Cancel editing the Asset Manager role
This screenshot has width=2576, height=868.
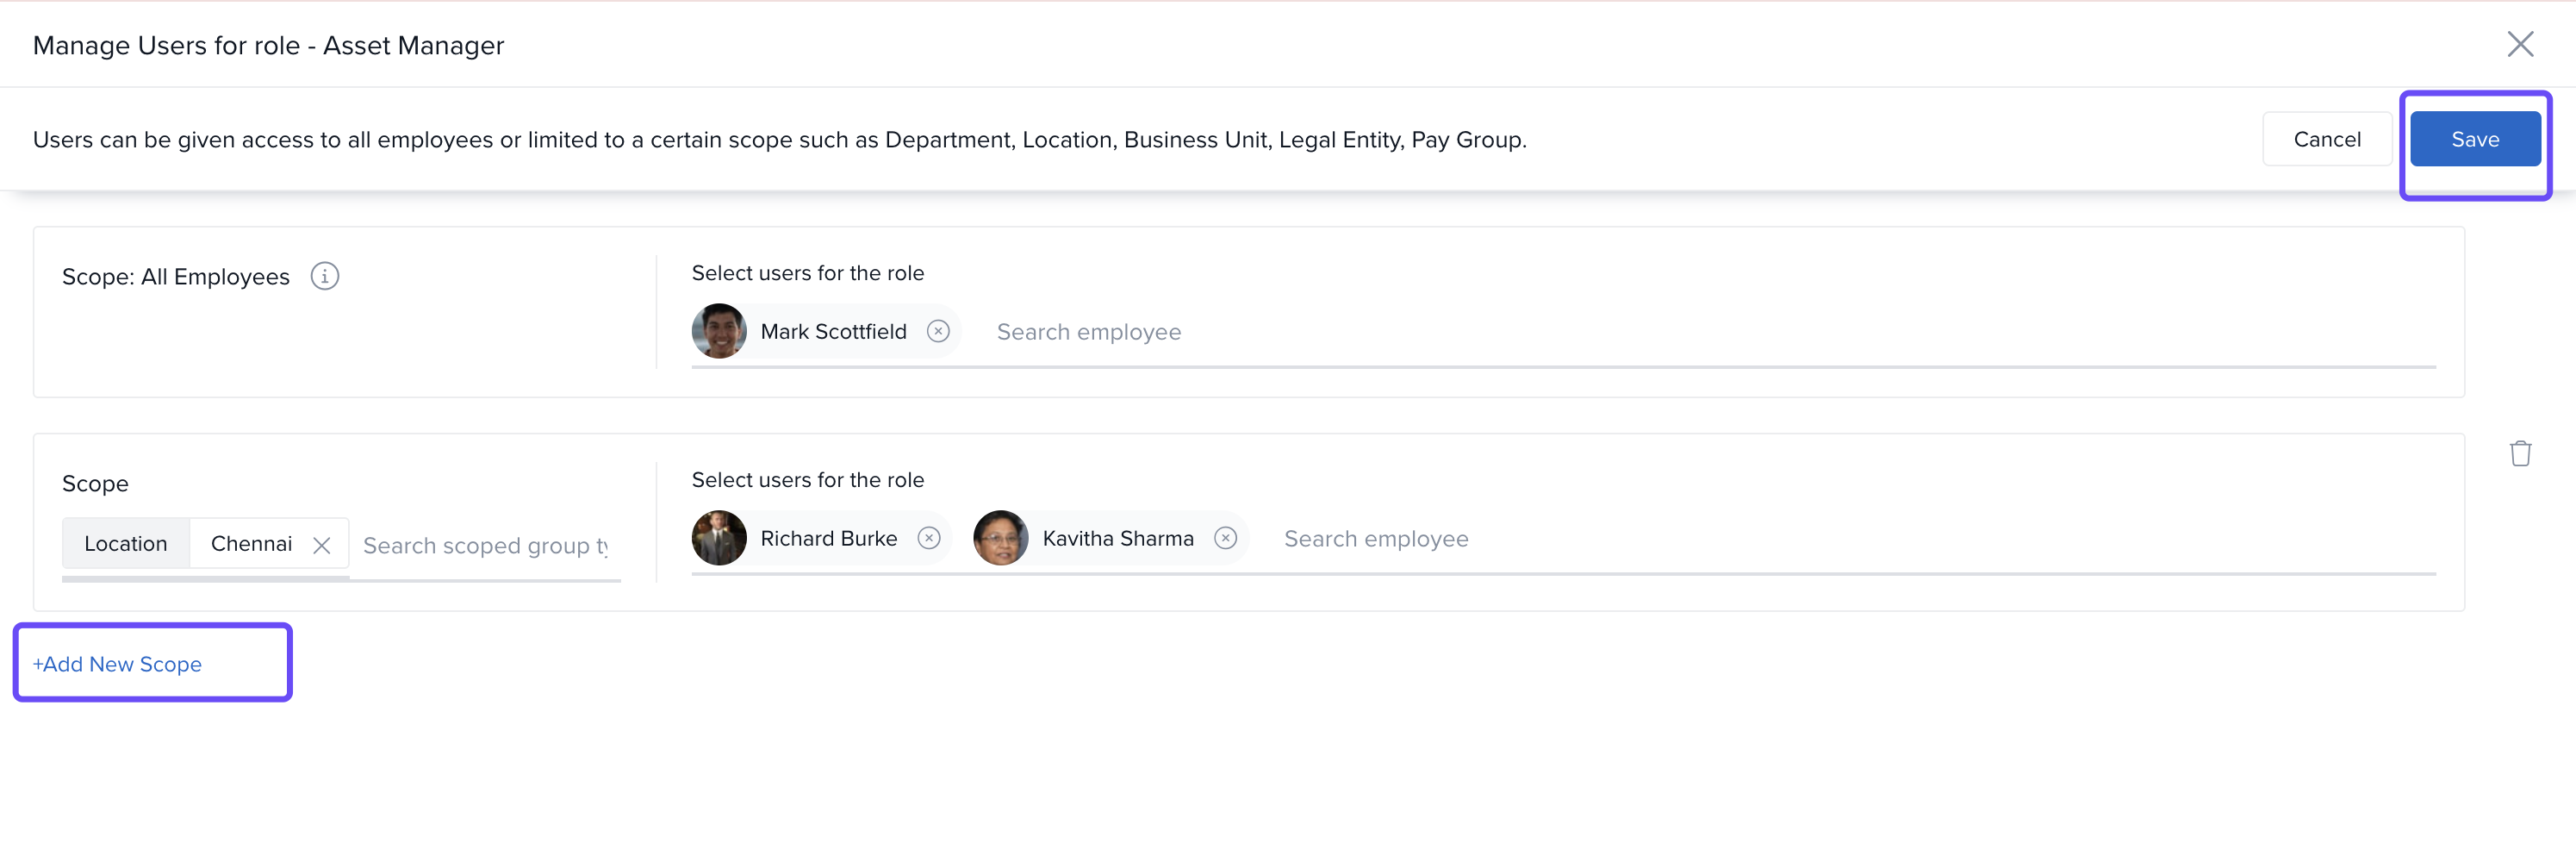click(x=2326, y=140)
